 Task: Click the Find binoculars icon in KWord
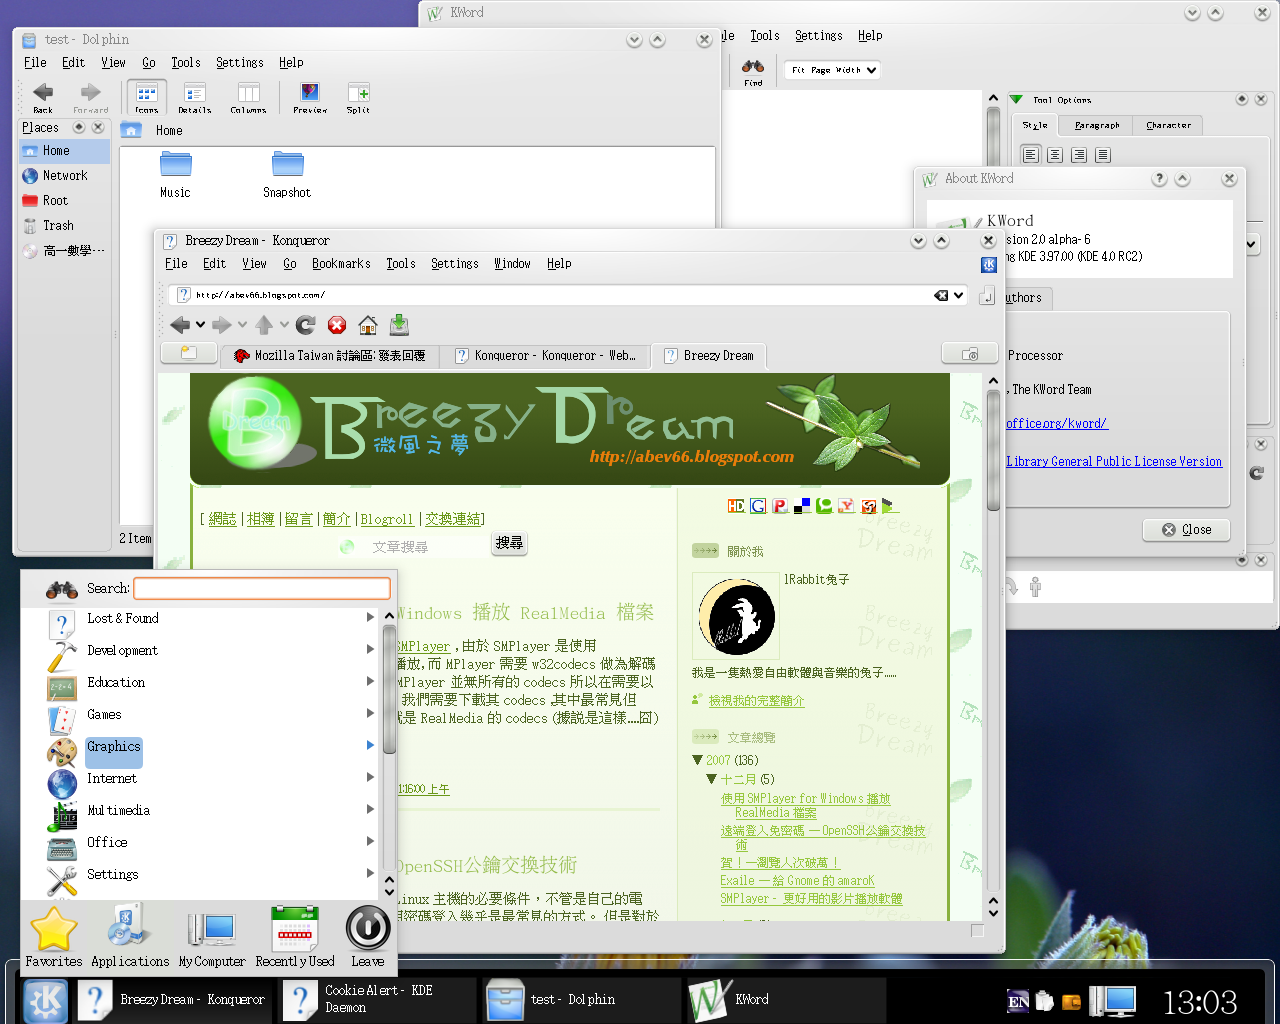point(753,69)
